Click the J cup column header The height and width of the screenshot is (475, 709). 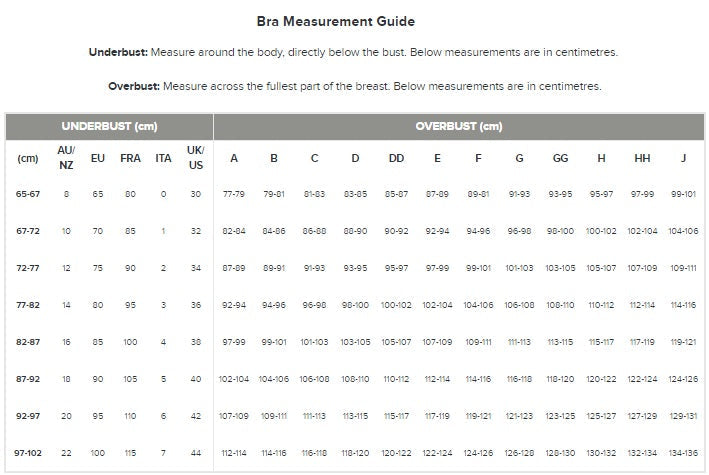click(683, 158)
